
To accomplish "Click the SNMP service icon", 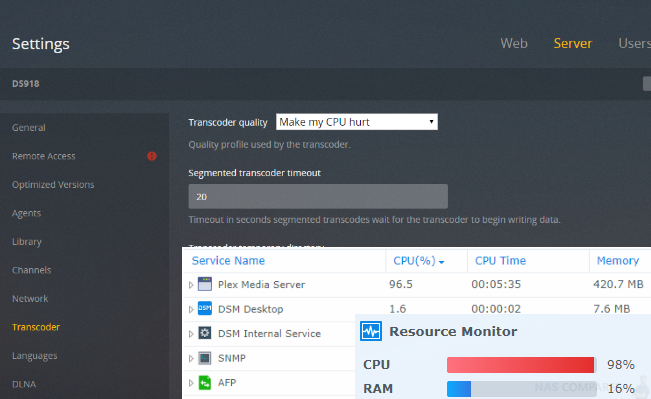I will (x=205, y=358).
